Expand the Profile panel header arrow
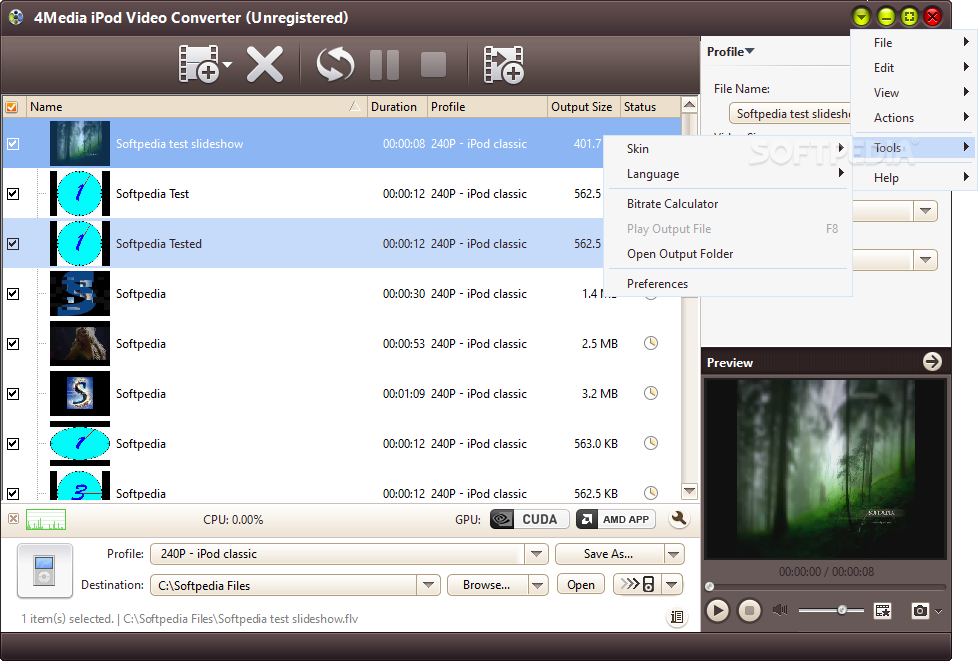Screen dimensions: 978x661 coord(750,51)
